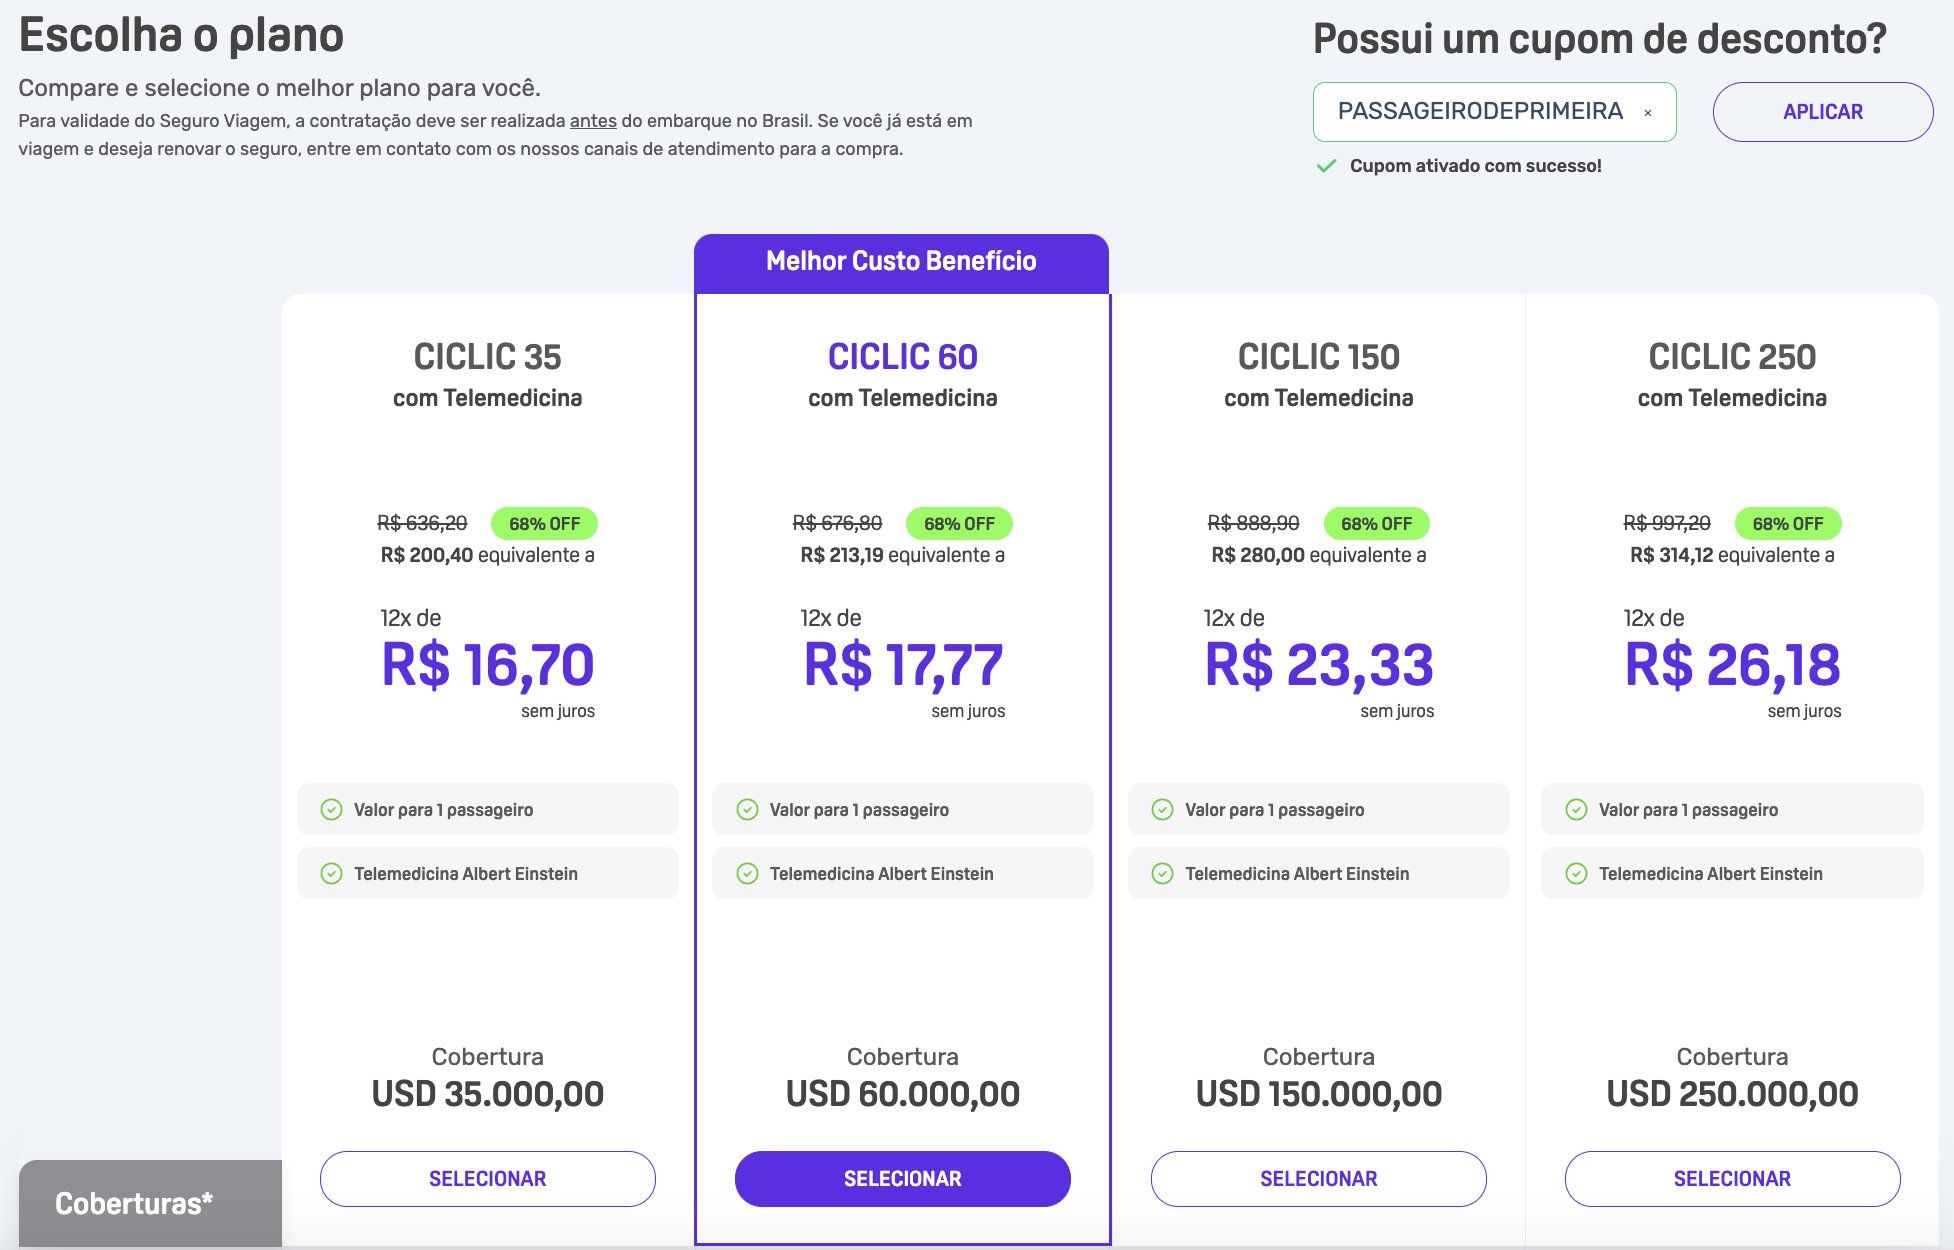
Task: Click check icon for CICLIC 250 Telemedicina Albert Einstein
Action: [x=1576, y=873]
